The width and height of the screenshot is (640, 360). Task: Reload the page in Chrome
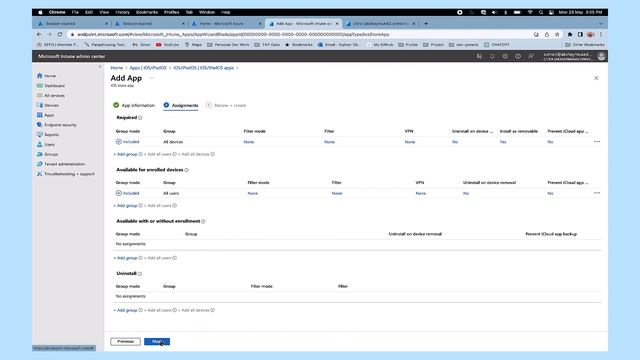click(60, 34)
